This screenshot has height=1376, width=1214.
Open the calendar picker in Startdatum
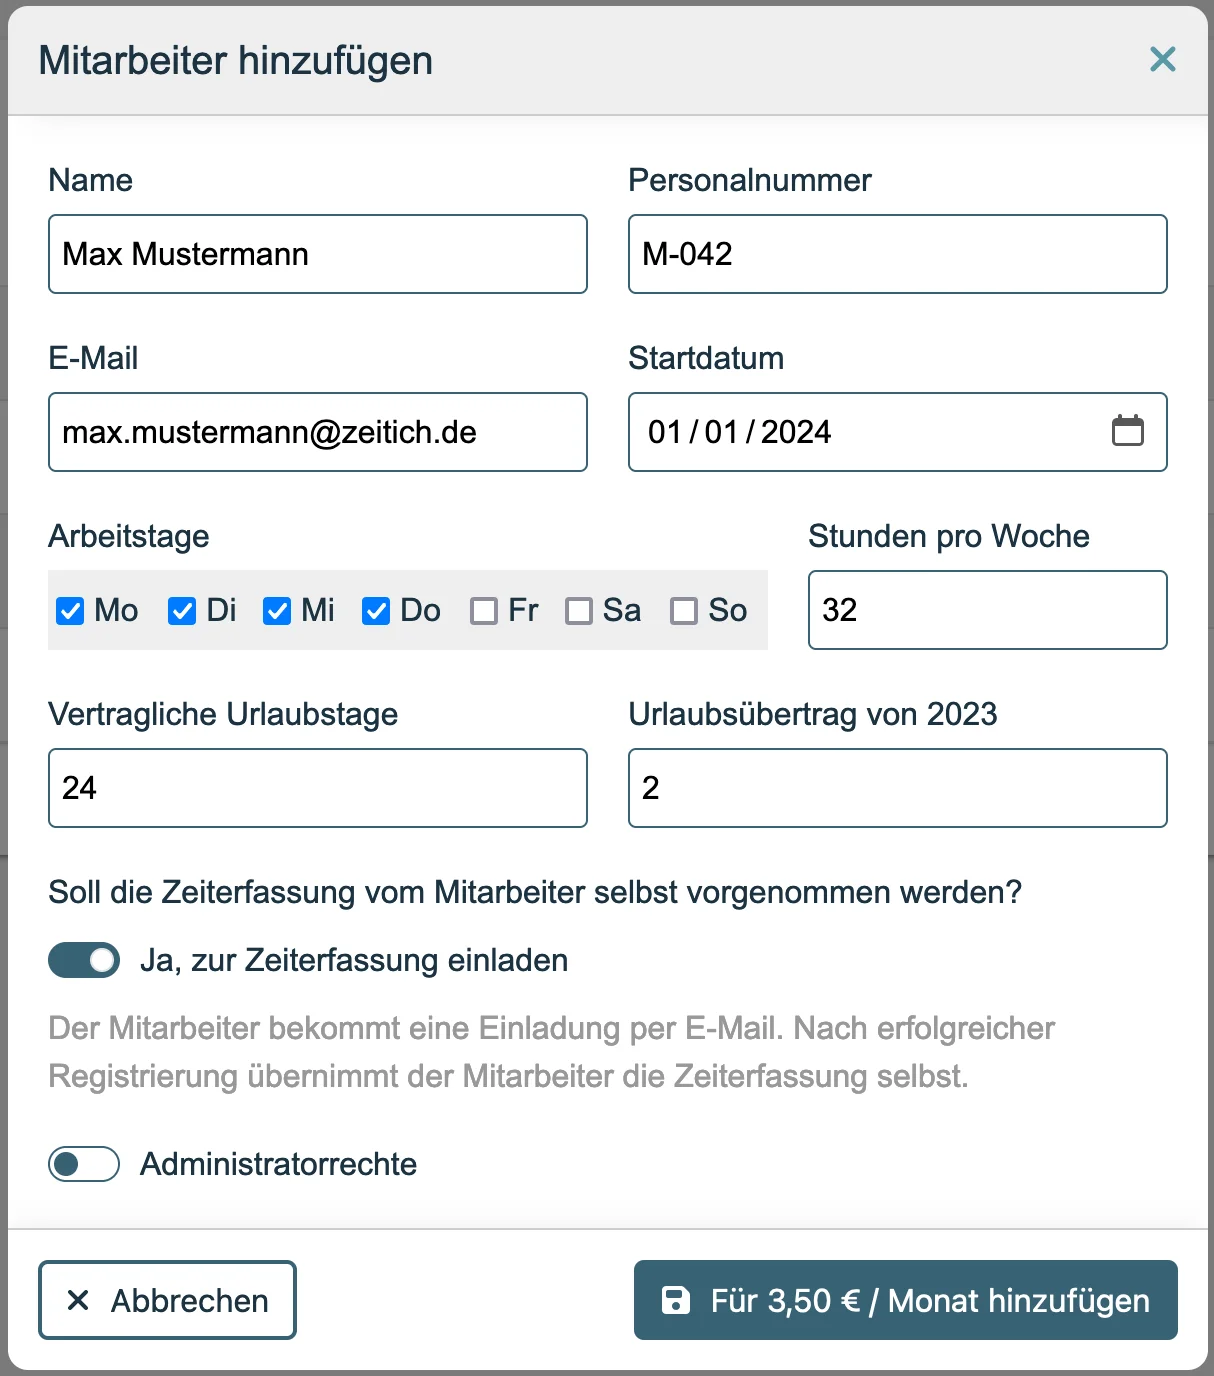1128,431
